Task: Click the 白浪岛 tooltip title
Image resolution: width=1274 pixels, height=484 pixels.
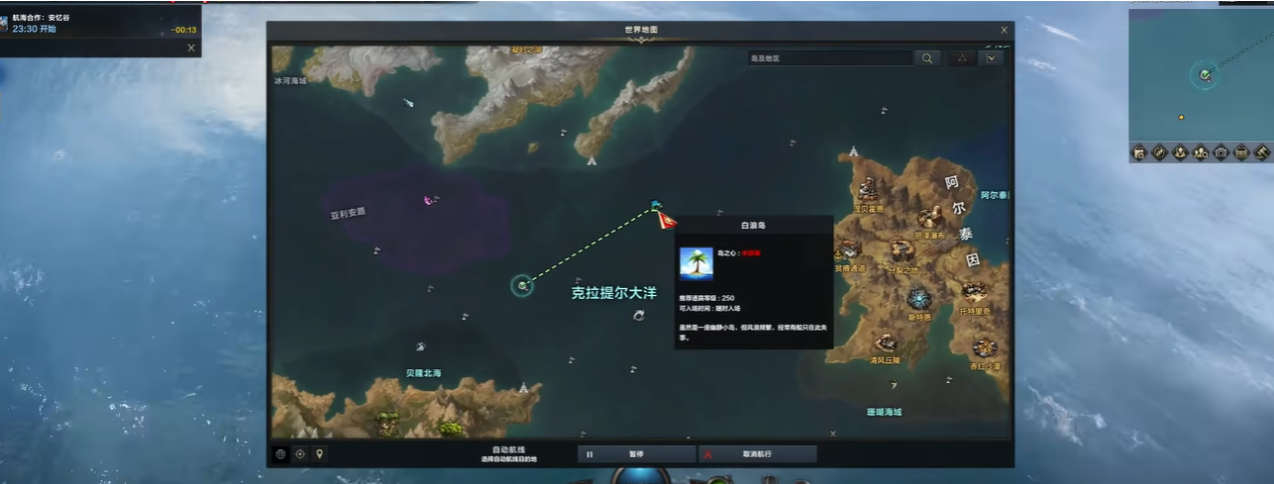Action: pos(753,226)
